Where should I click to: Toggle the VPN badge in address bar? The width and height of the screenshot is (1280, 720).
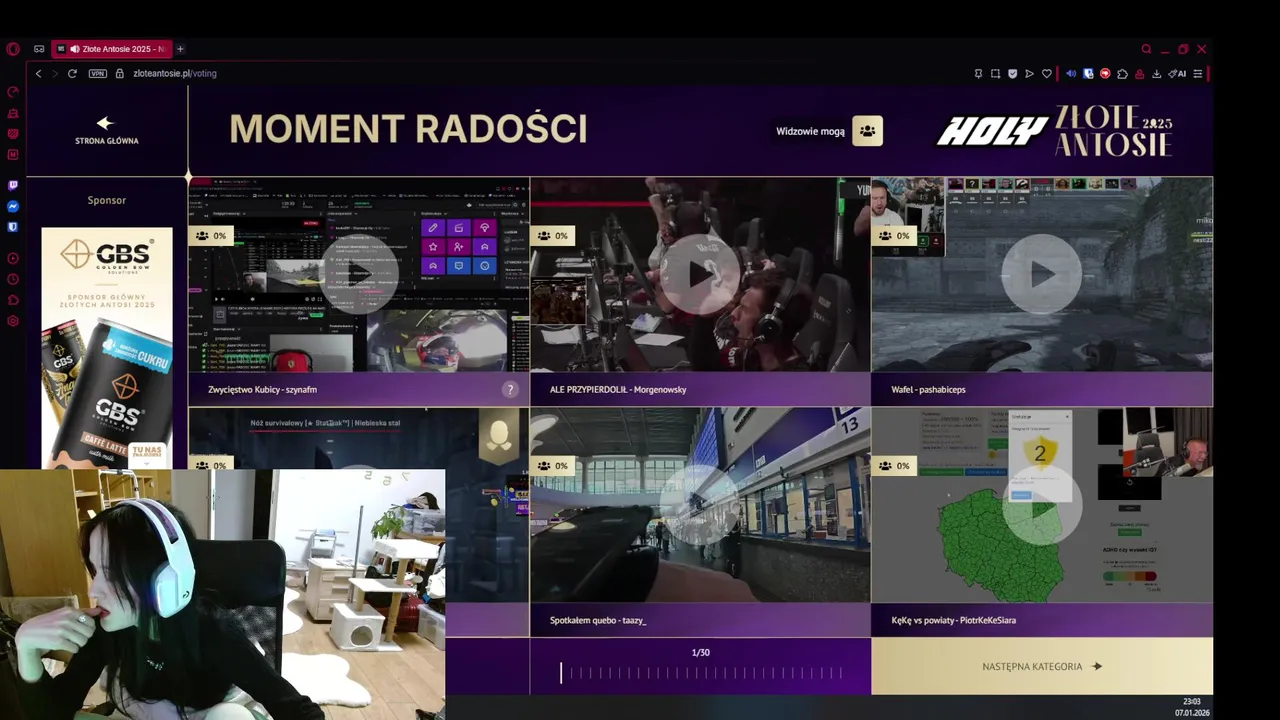[x=97, y=74]
